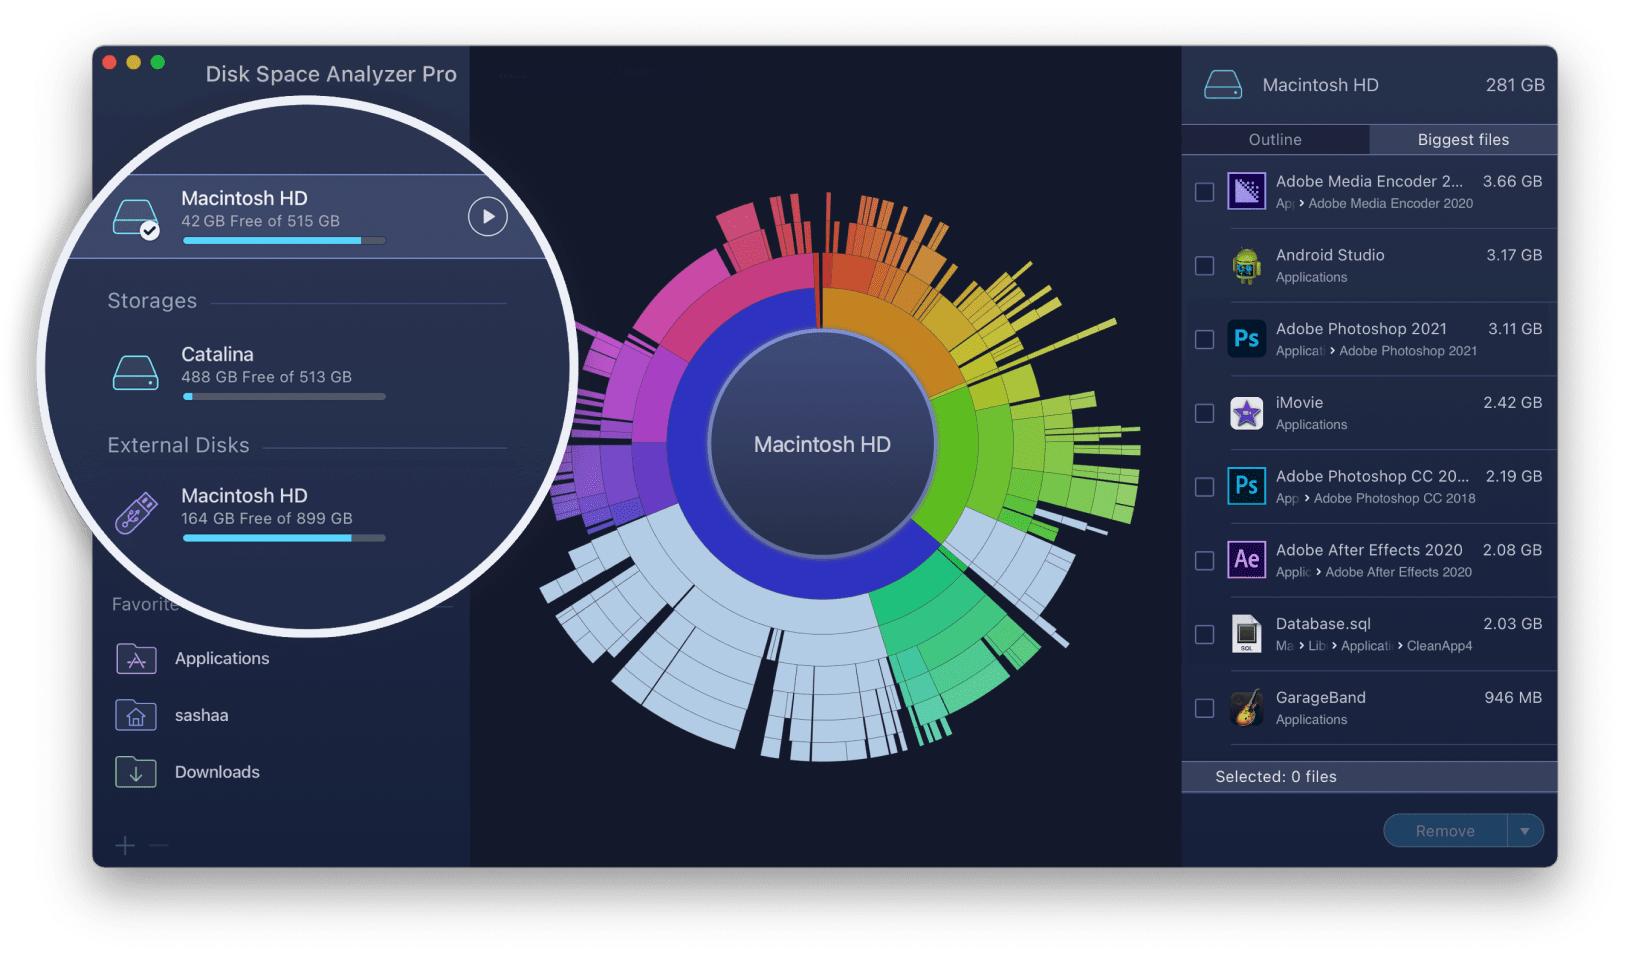Click the Macintosh HD center of sunburst chart

(x=822, y=445)
